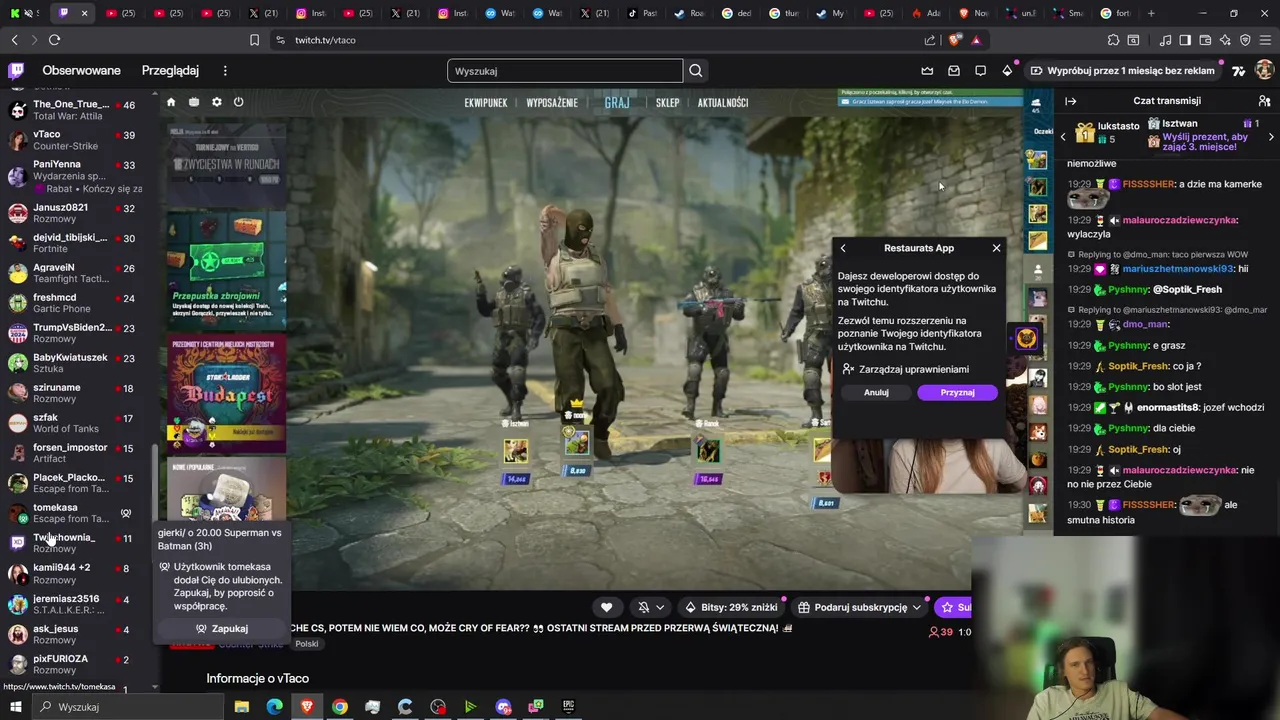
Task: Click the CS2 settings gear in stream
Action: click(216, 102)
